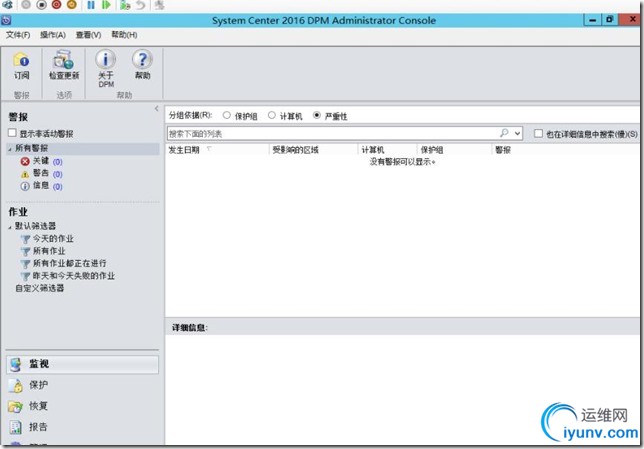Screen dimensions: 644x449
Task: Open the 查看(V) menu
Action: [x=88, y=35]
